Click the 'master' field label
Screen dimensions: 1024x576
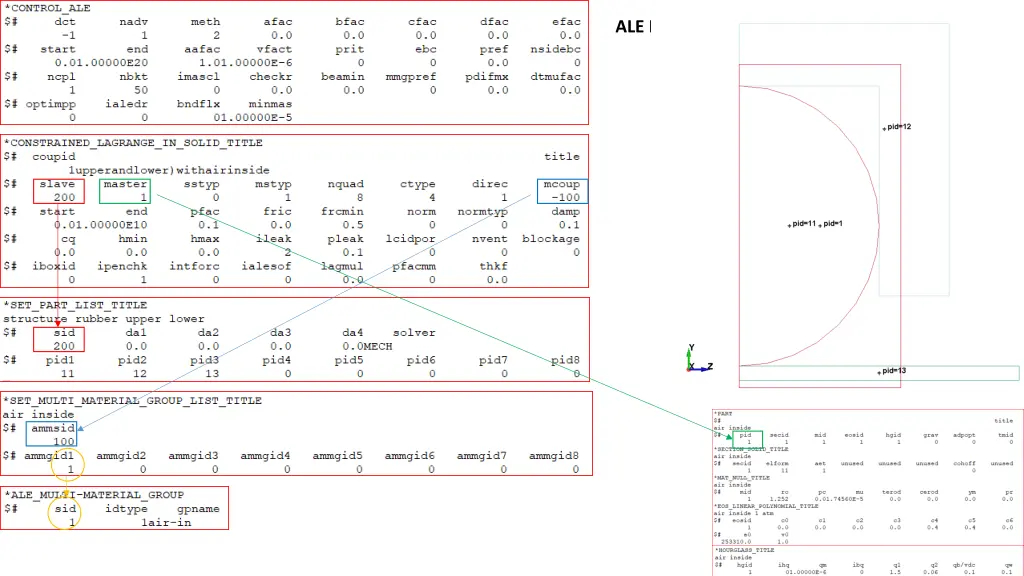pos(125,184)
